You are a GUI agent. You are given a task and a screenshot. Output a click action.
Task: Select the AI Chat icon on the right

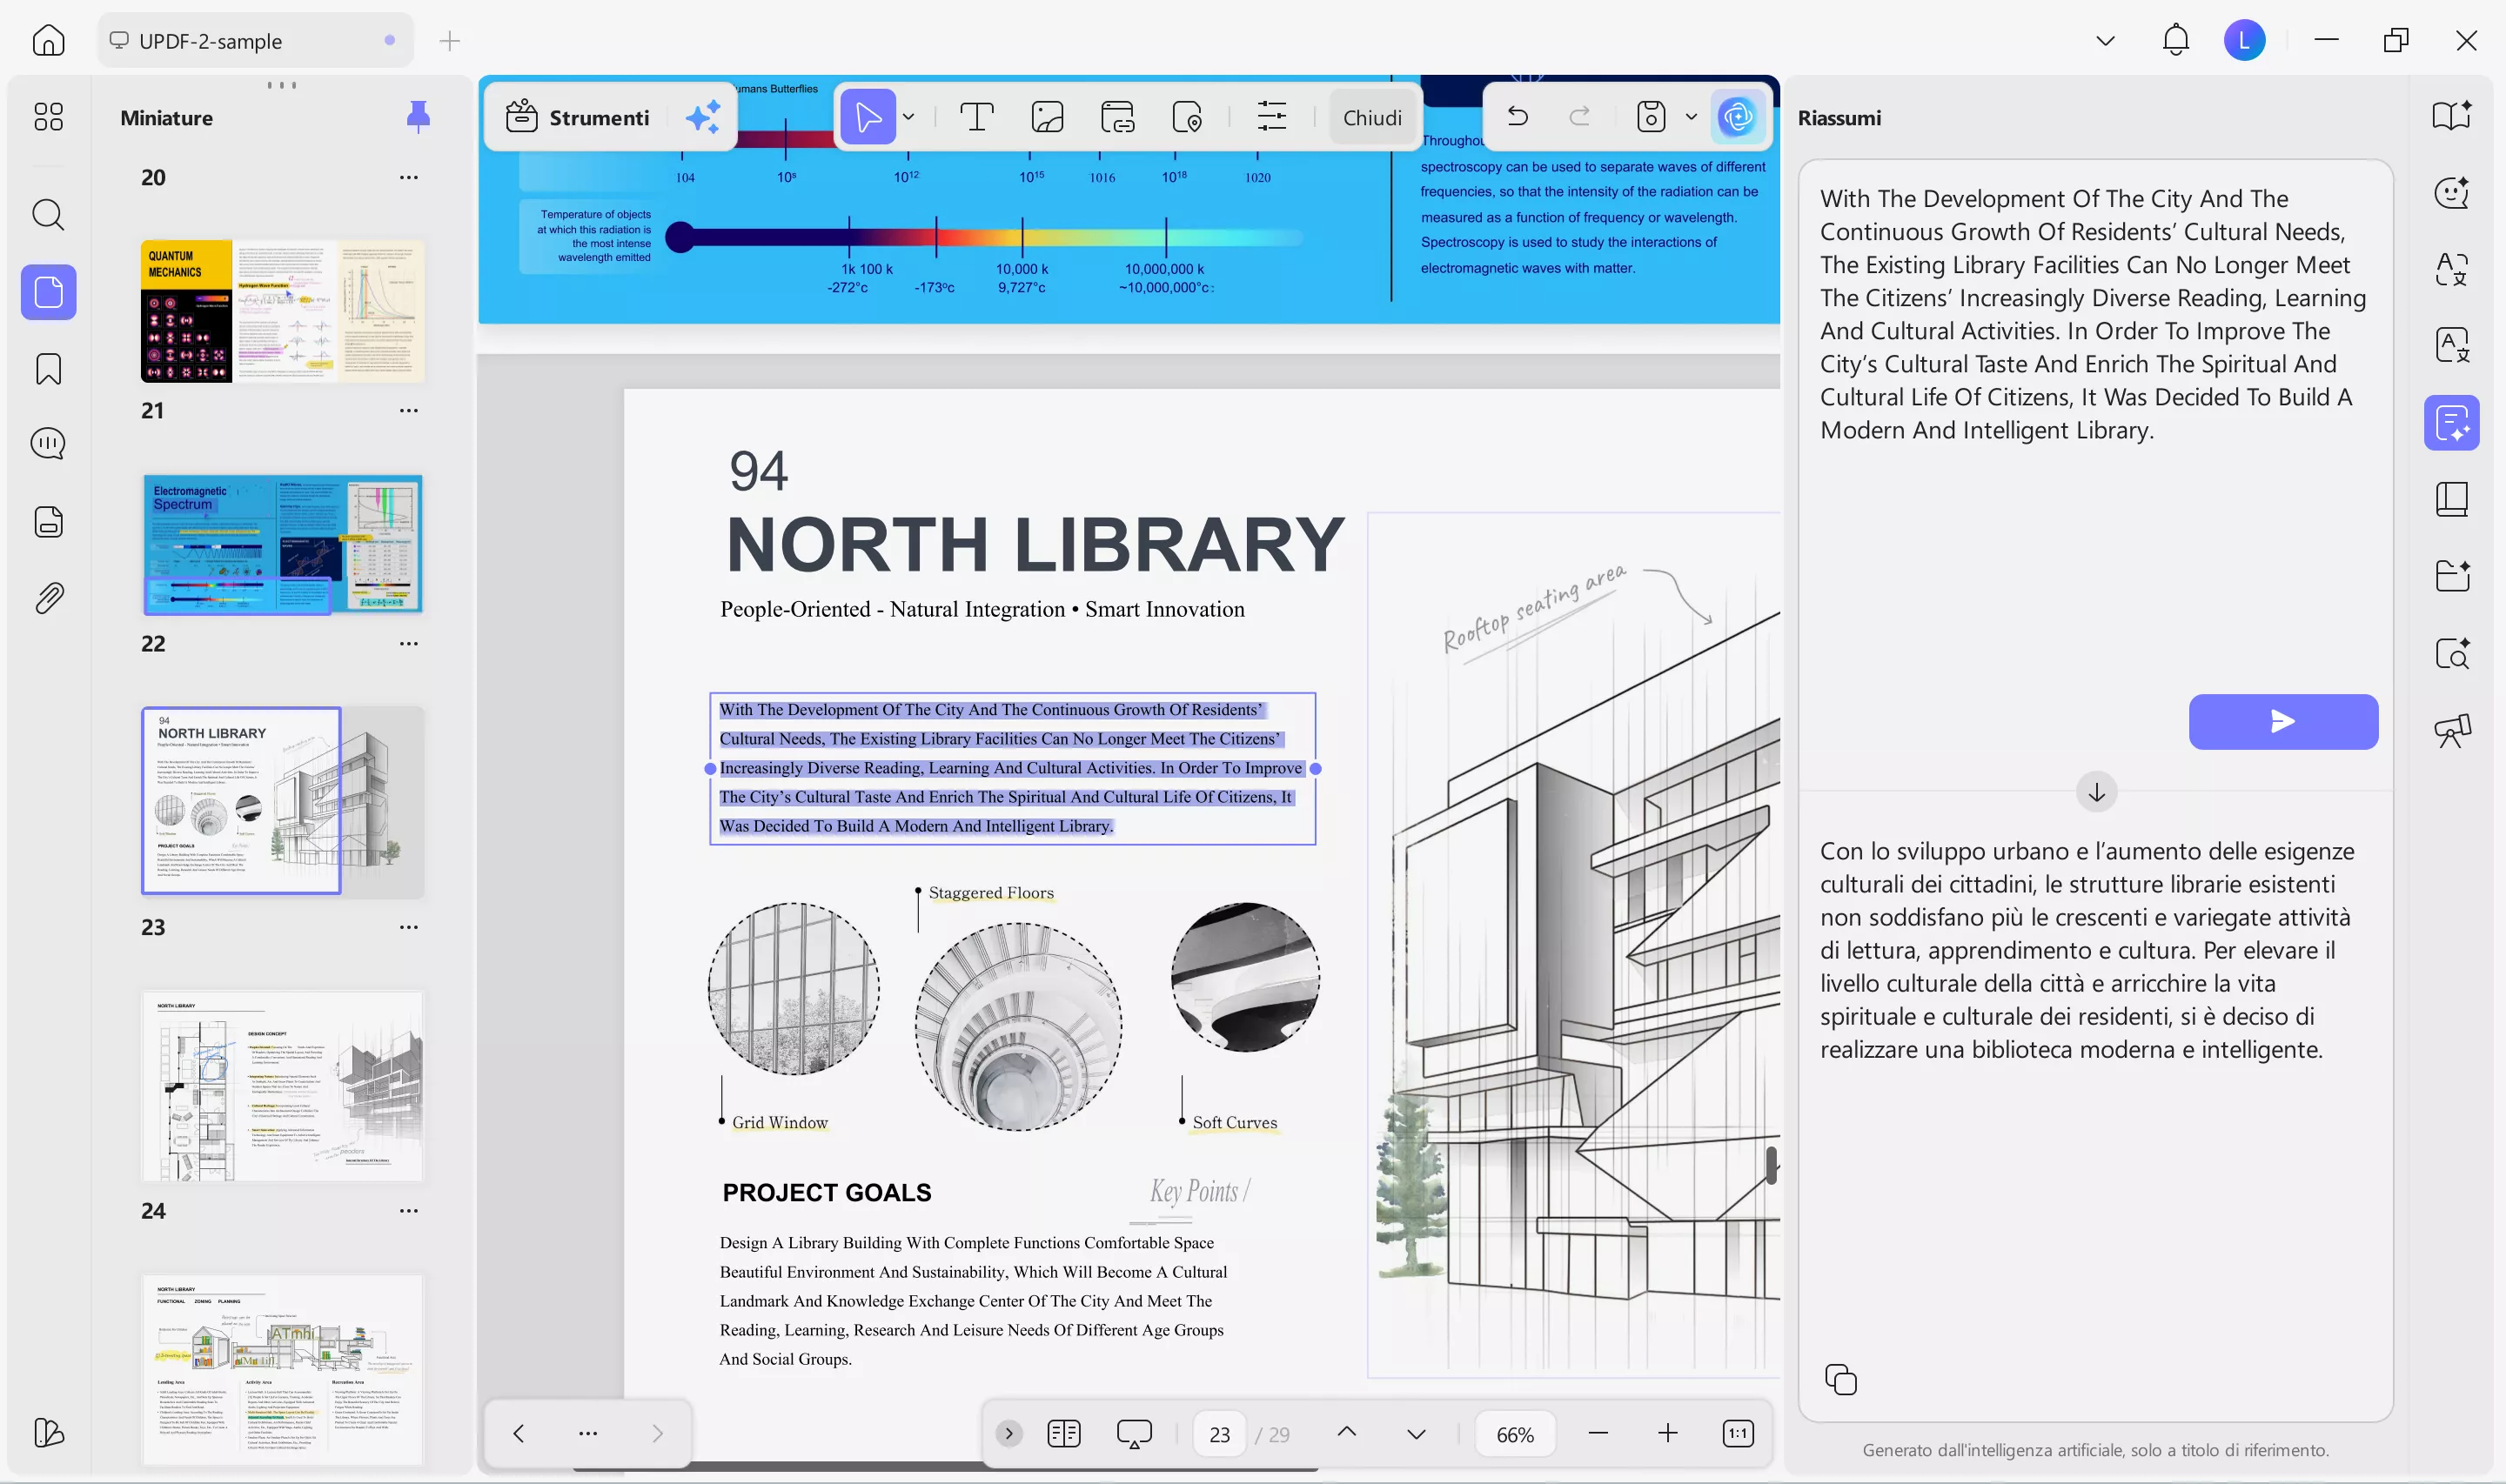[x=2452, y=193]
